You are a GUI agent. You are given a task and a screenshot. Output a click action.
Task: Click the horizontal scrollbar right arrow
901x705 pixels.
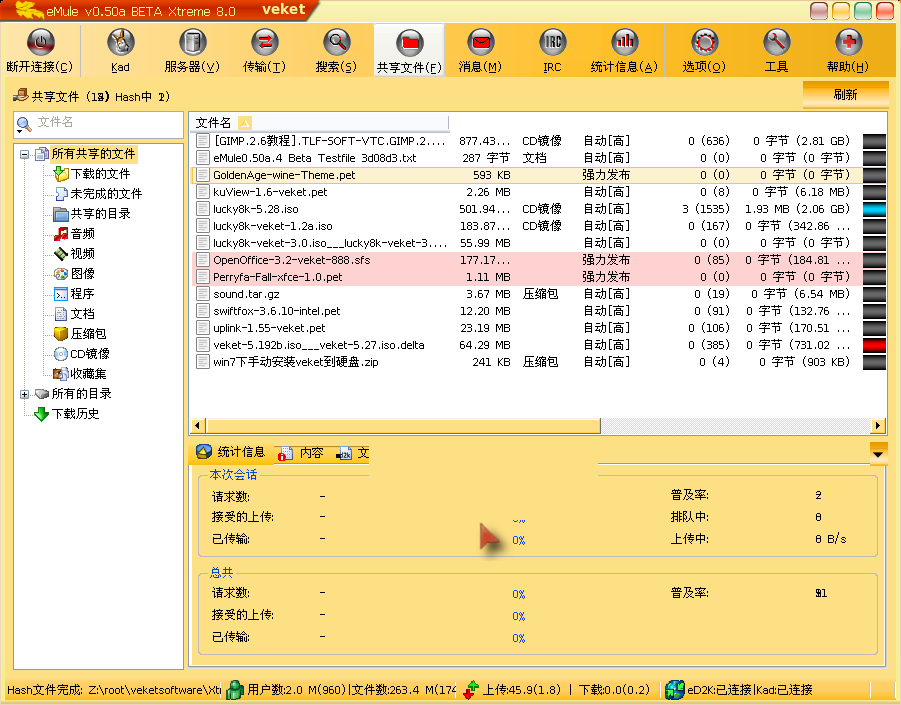point(877,426)
